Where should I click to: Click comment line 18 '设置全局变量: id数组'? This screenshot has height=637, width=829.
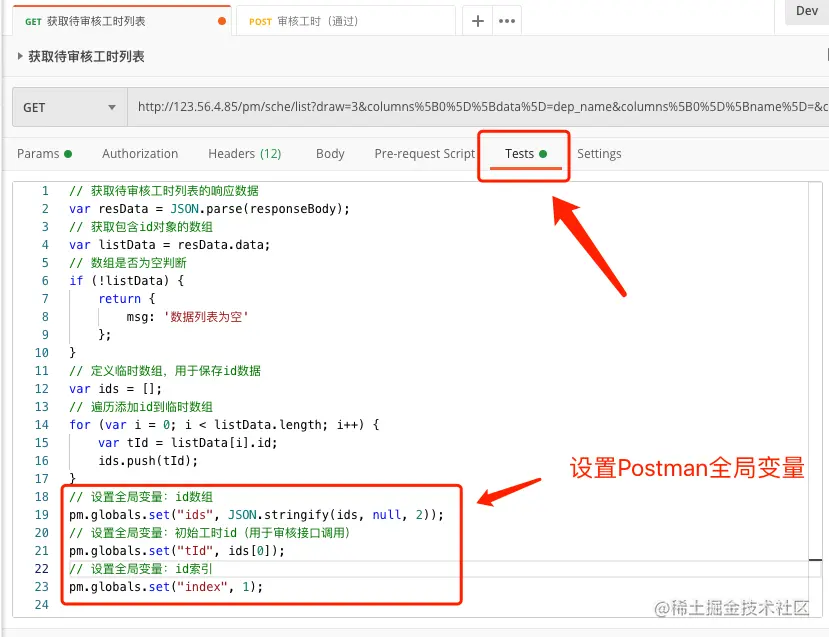click(x=152, y=497)
